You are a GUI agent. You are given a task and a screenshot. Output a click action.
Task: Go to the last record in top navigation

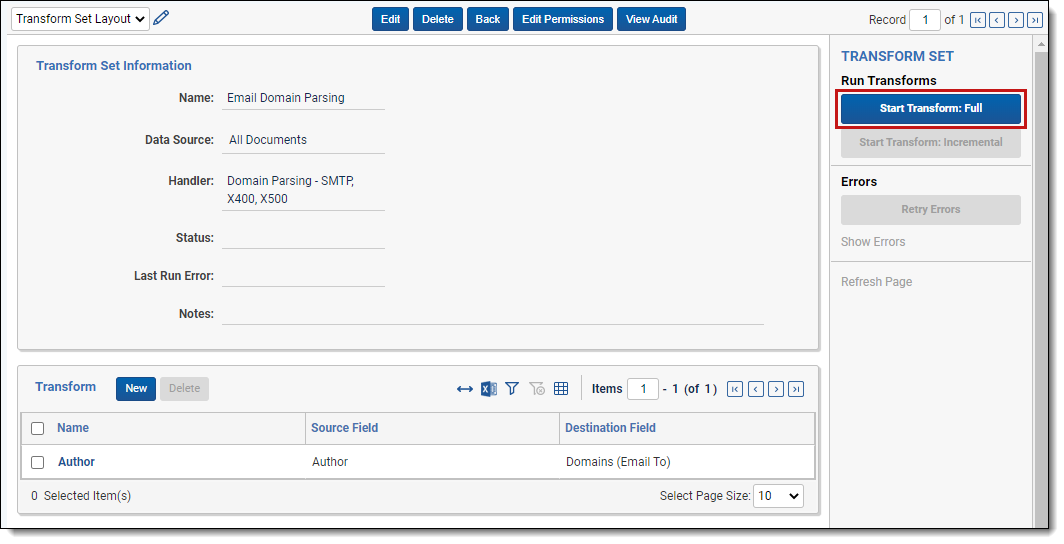click(1035, 20)
